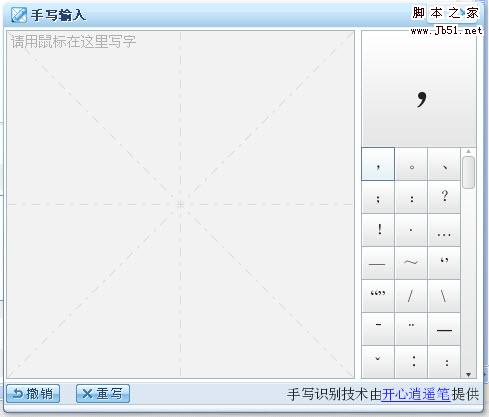Click the 撤销 undo button
The image size is (489, 417).
click(x=33, y=394)
